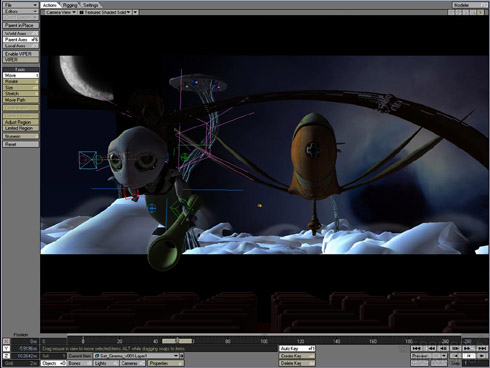Select the cyan camera gizmo in the viewport
The width and height of the screenshot is (490, 368).
88,160
